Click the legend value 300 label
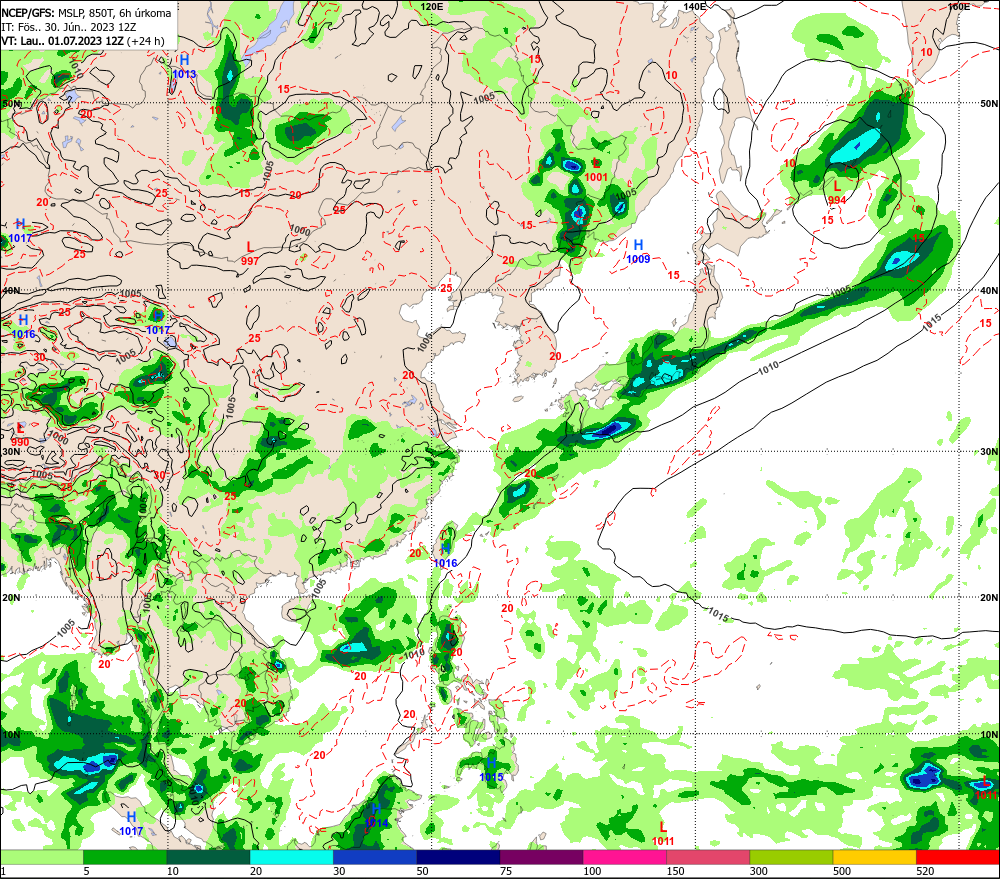This screenshot has width=1000, height=879. point(758,871)
